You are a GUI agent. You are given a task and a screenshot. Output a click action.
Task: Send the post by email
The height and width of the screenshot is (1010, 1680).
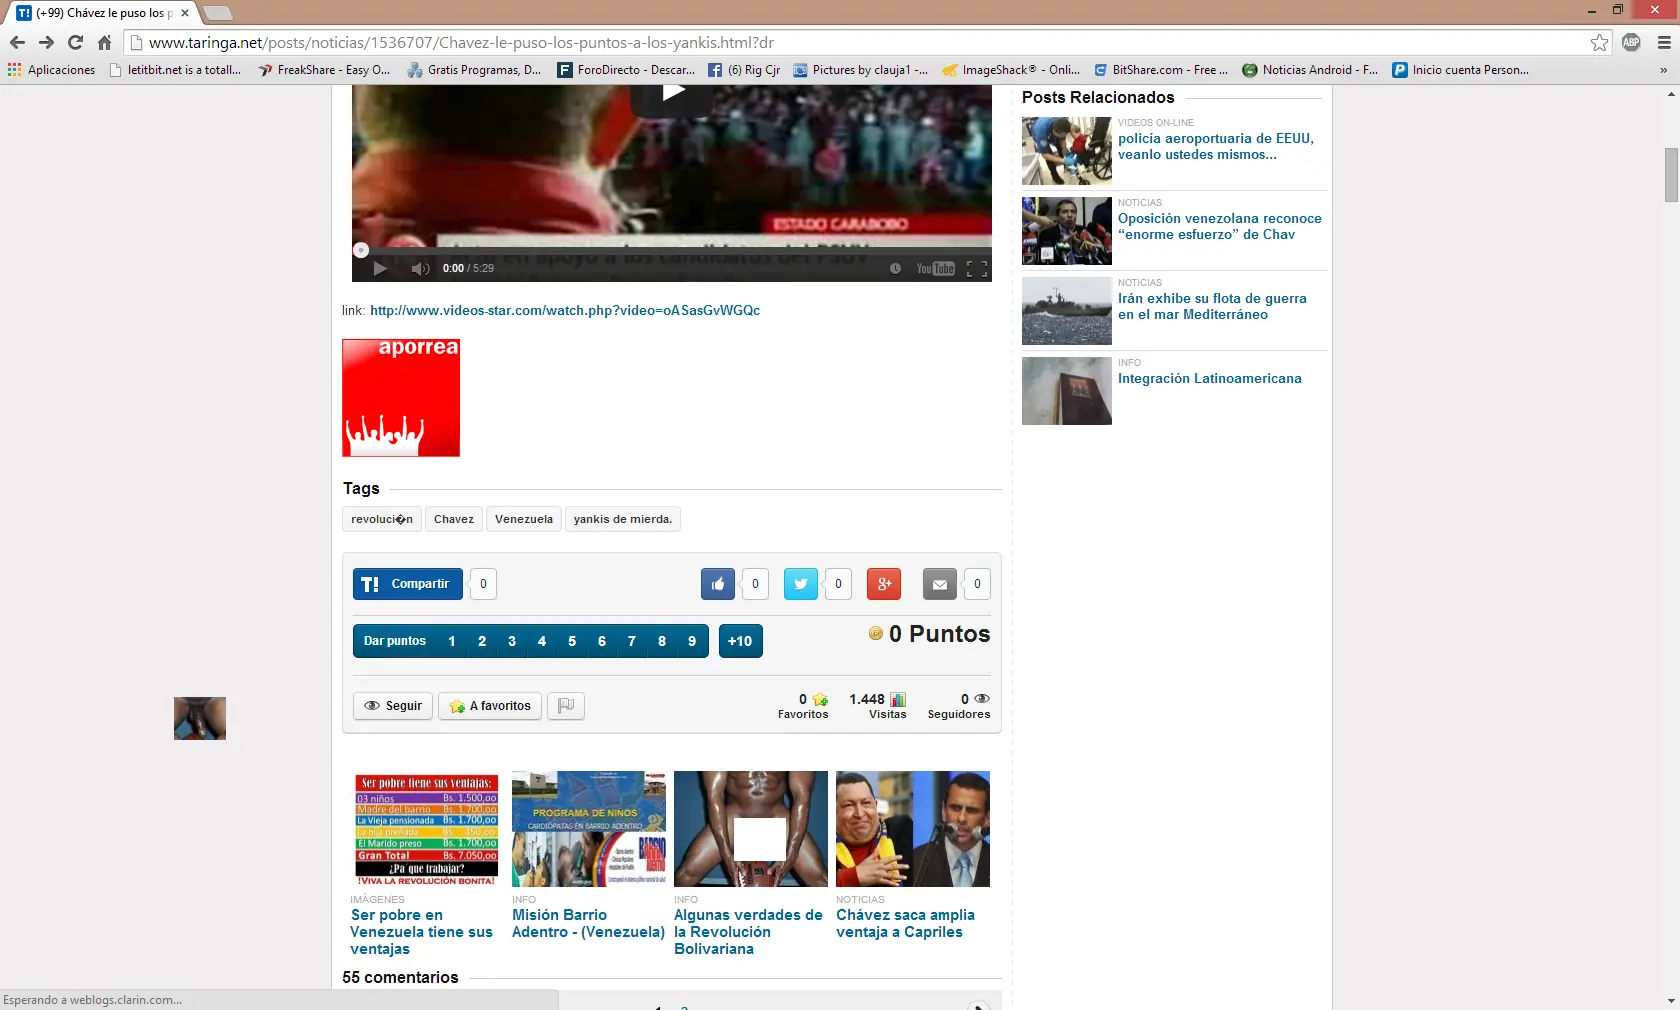click(x=940, y=584)
